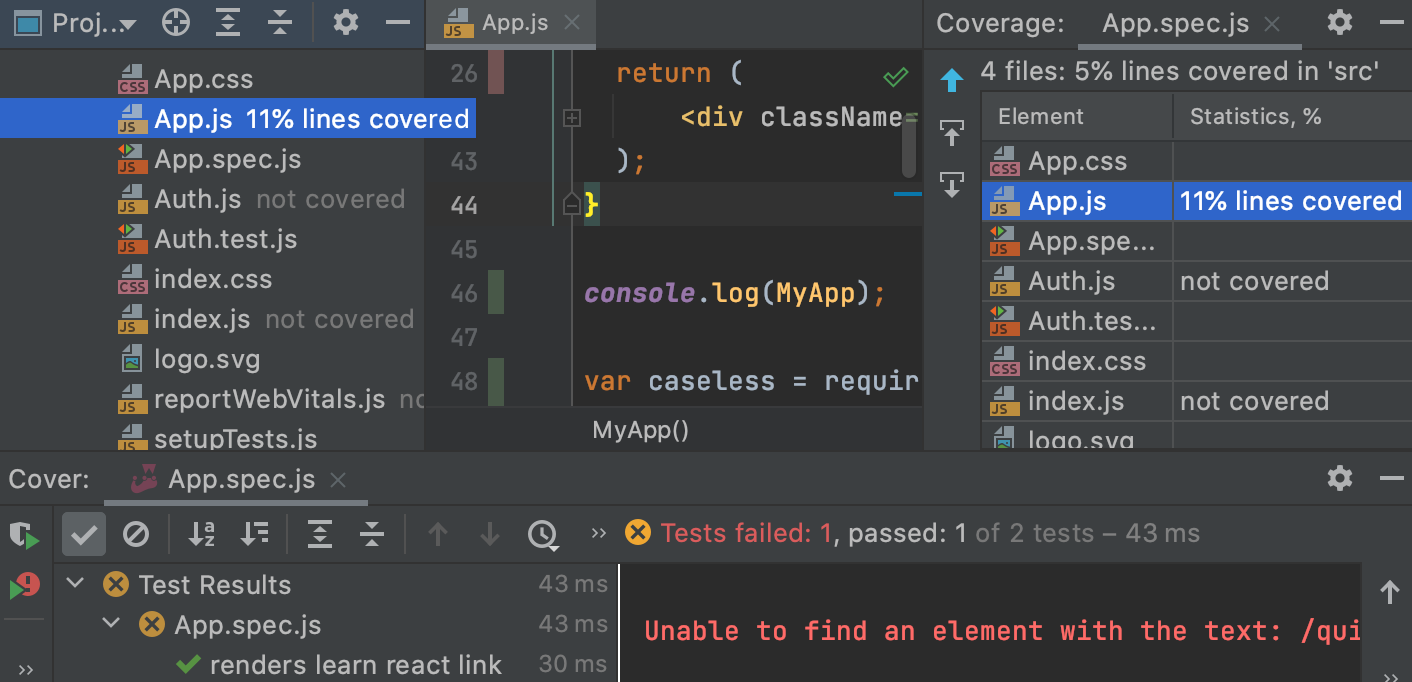Sort tests by duration
This screenshot has width=1412, height=682.
point(254,535)
